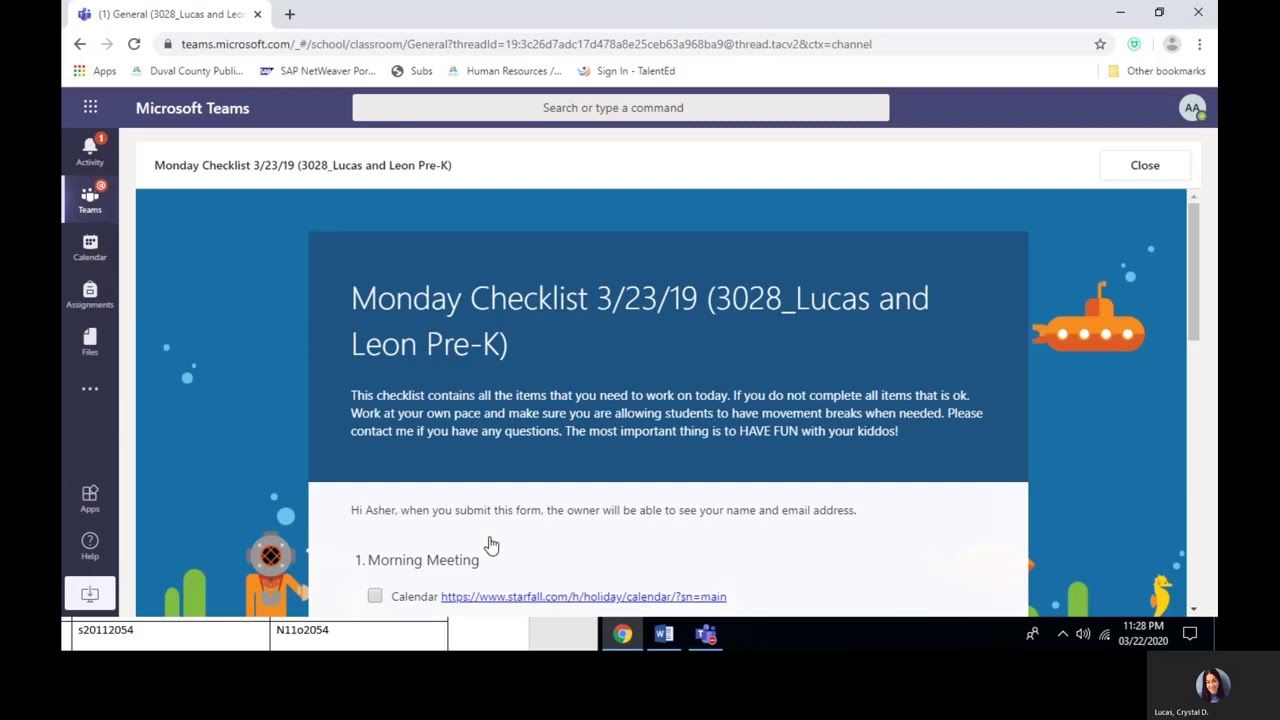The width and height of the screenshot is (1280, 720).
Task: Open Apps bookmark shortcut
Action: click(x=95, y=71)
